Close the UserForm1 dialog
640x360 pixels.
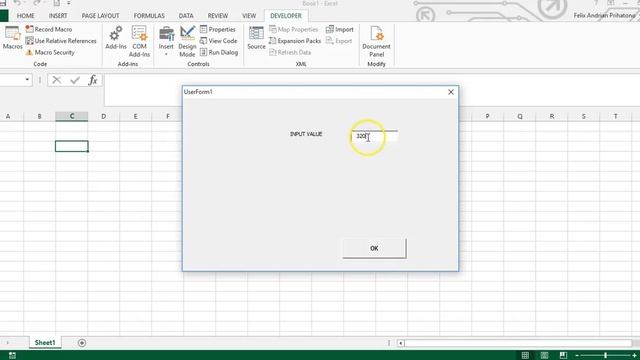[x=451, y=92]
